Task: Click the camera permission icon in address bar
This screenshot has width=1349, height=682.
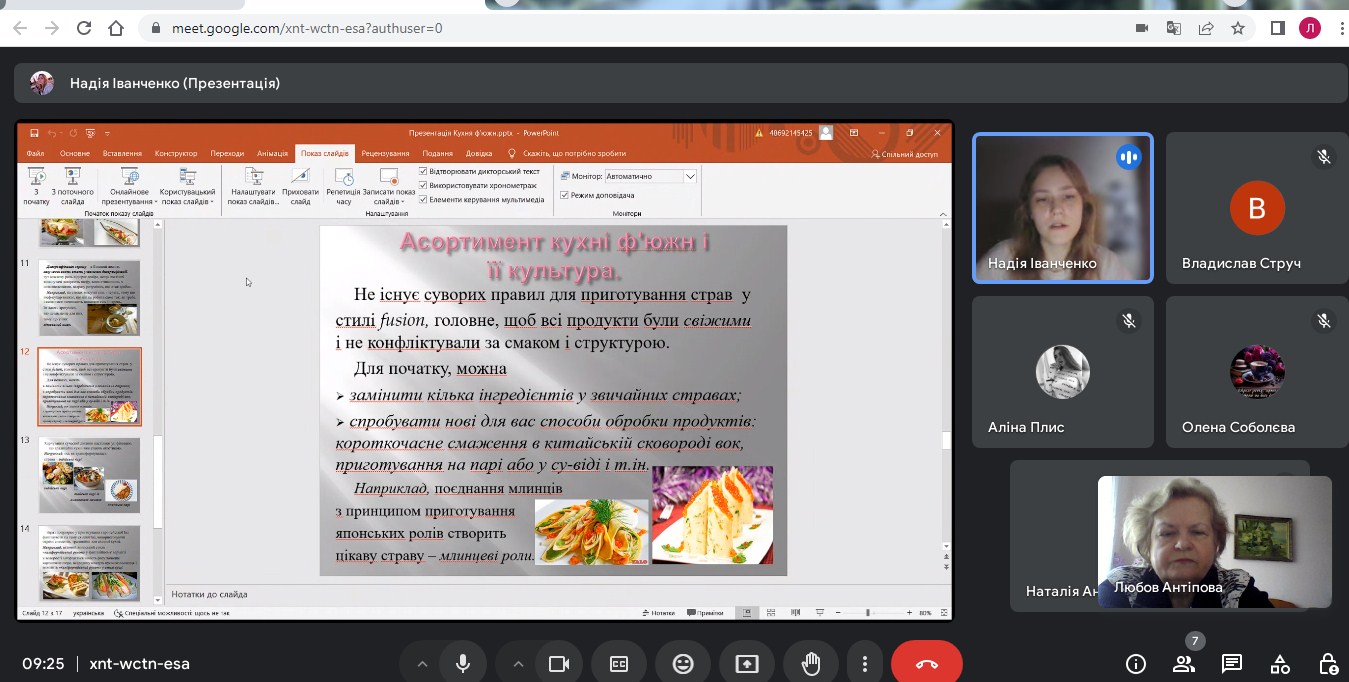Action: point(1144,28)
